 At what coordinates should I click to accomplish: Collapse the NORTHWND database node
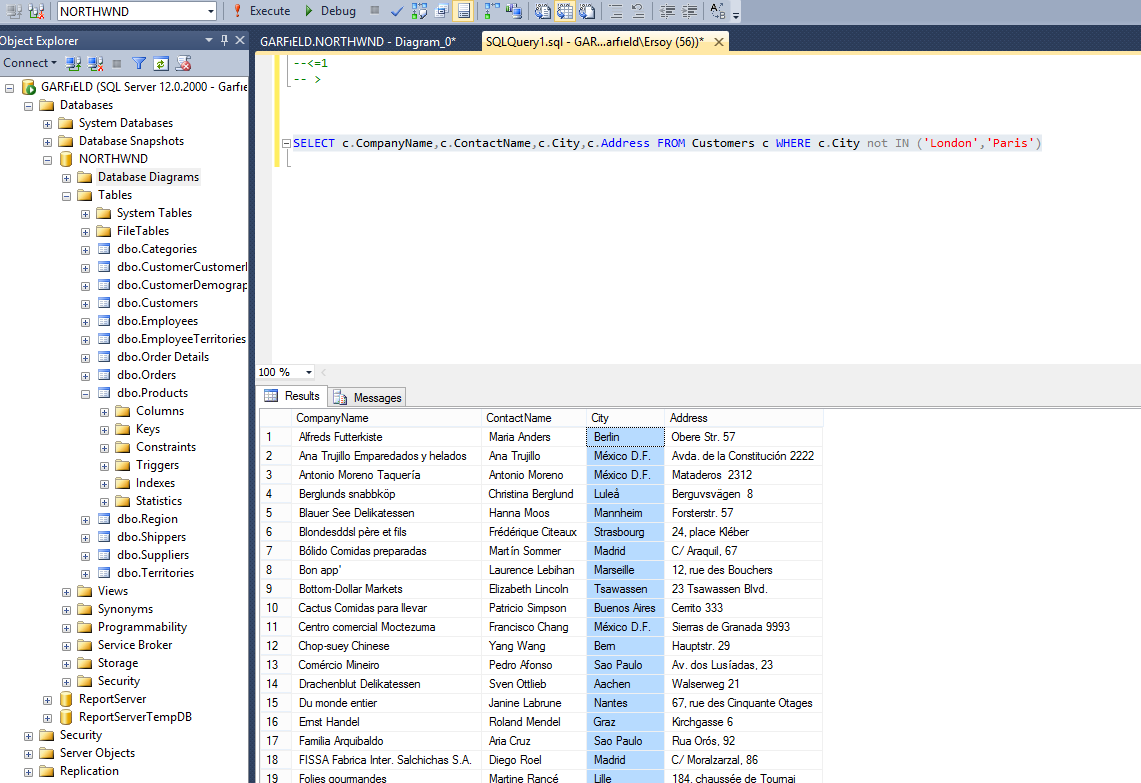point(47,160)
